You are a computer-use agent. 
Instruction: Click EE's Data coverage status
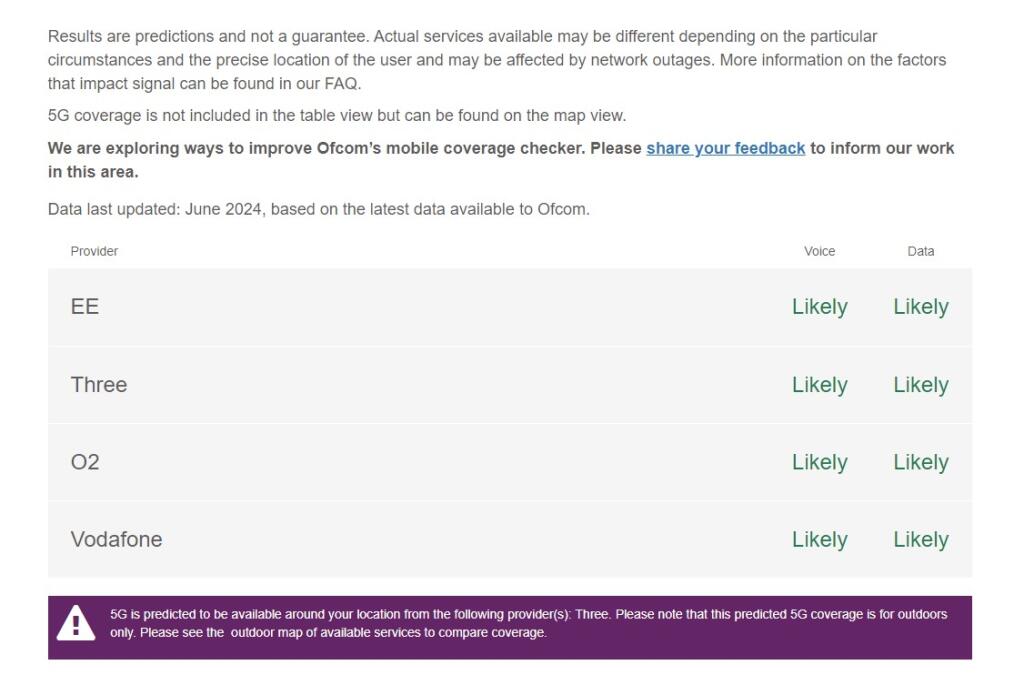click(920, 307)
